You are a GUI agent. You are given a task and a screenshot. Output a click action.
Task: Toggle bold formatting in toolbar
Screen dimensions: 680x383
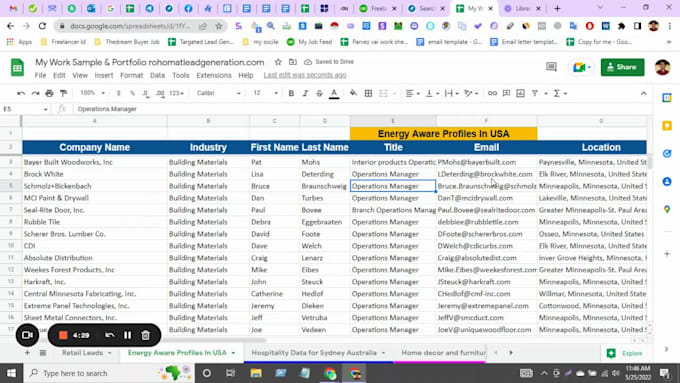point(291,93)
